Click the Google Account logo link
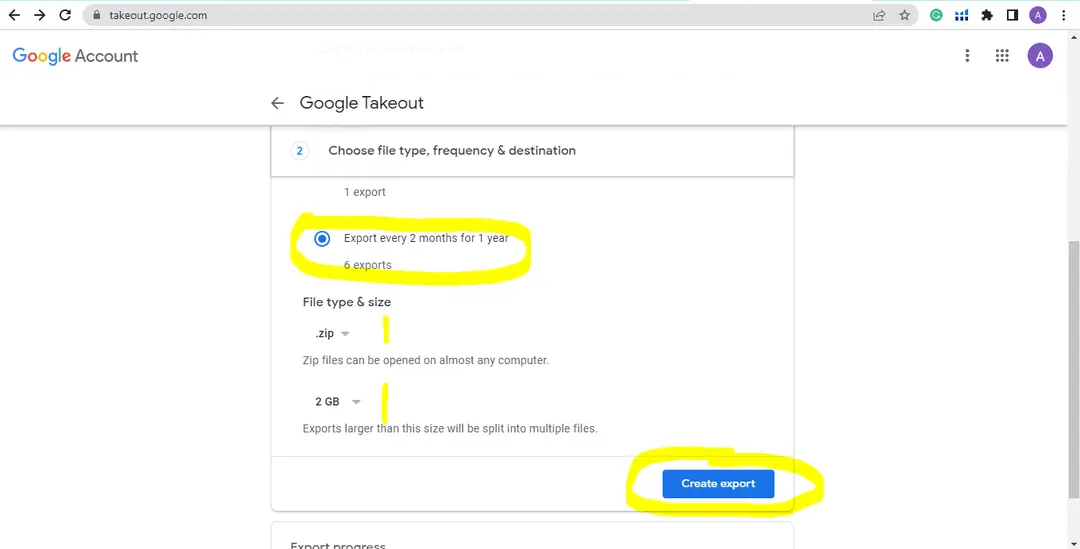1080x549 pixels. point(75,56)
